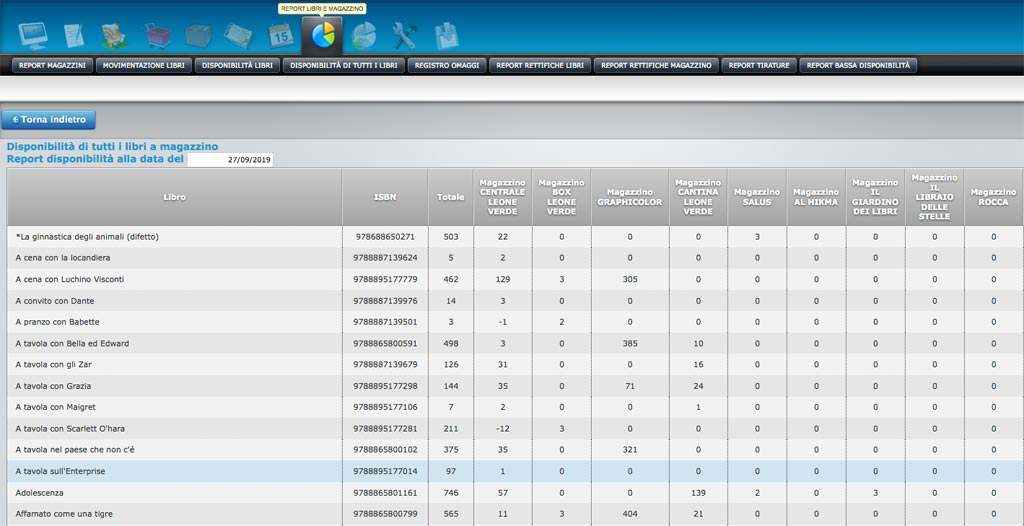Select row A pranzo con Babette
The image size is (1024, 526).
pyautogui.click(x=515, y=322)
